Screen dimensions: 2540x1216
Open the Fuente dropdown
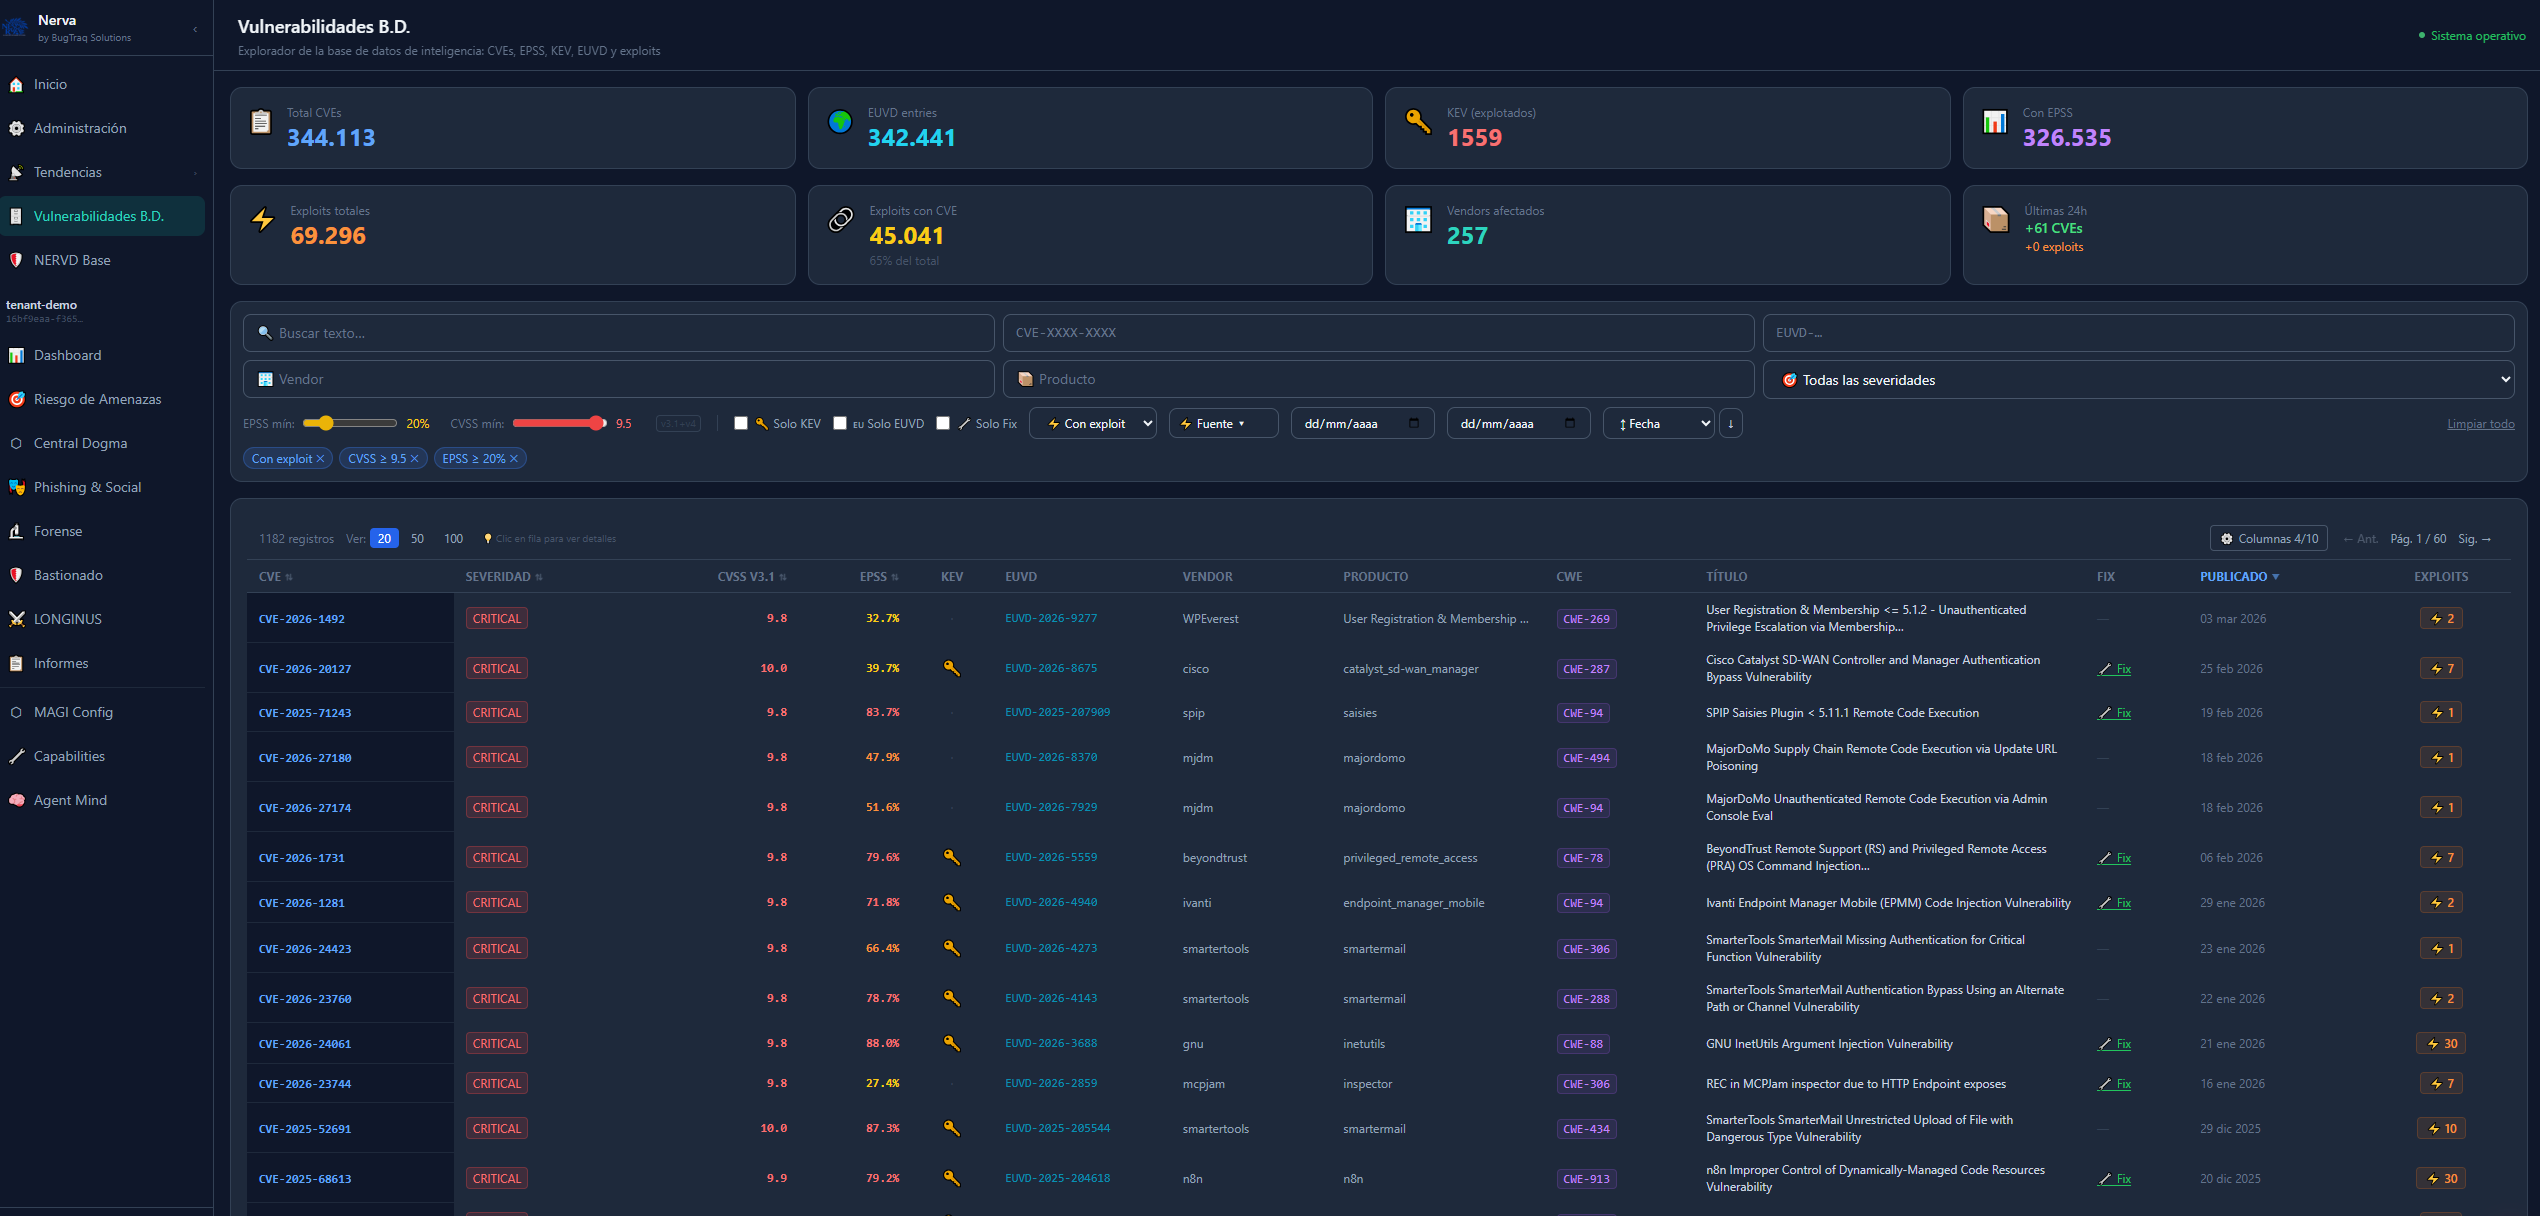[x=1223, y=424]
